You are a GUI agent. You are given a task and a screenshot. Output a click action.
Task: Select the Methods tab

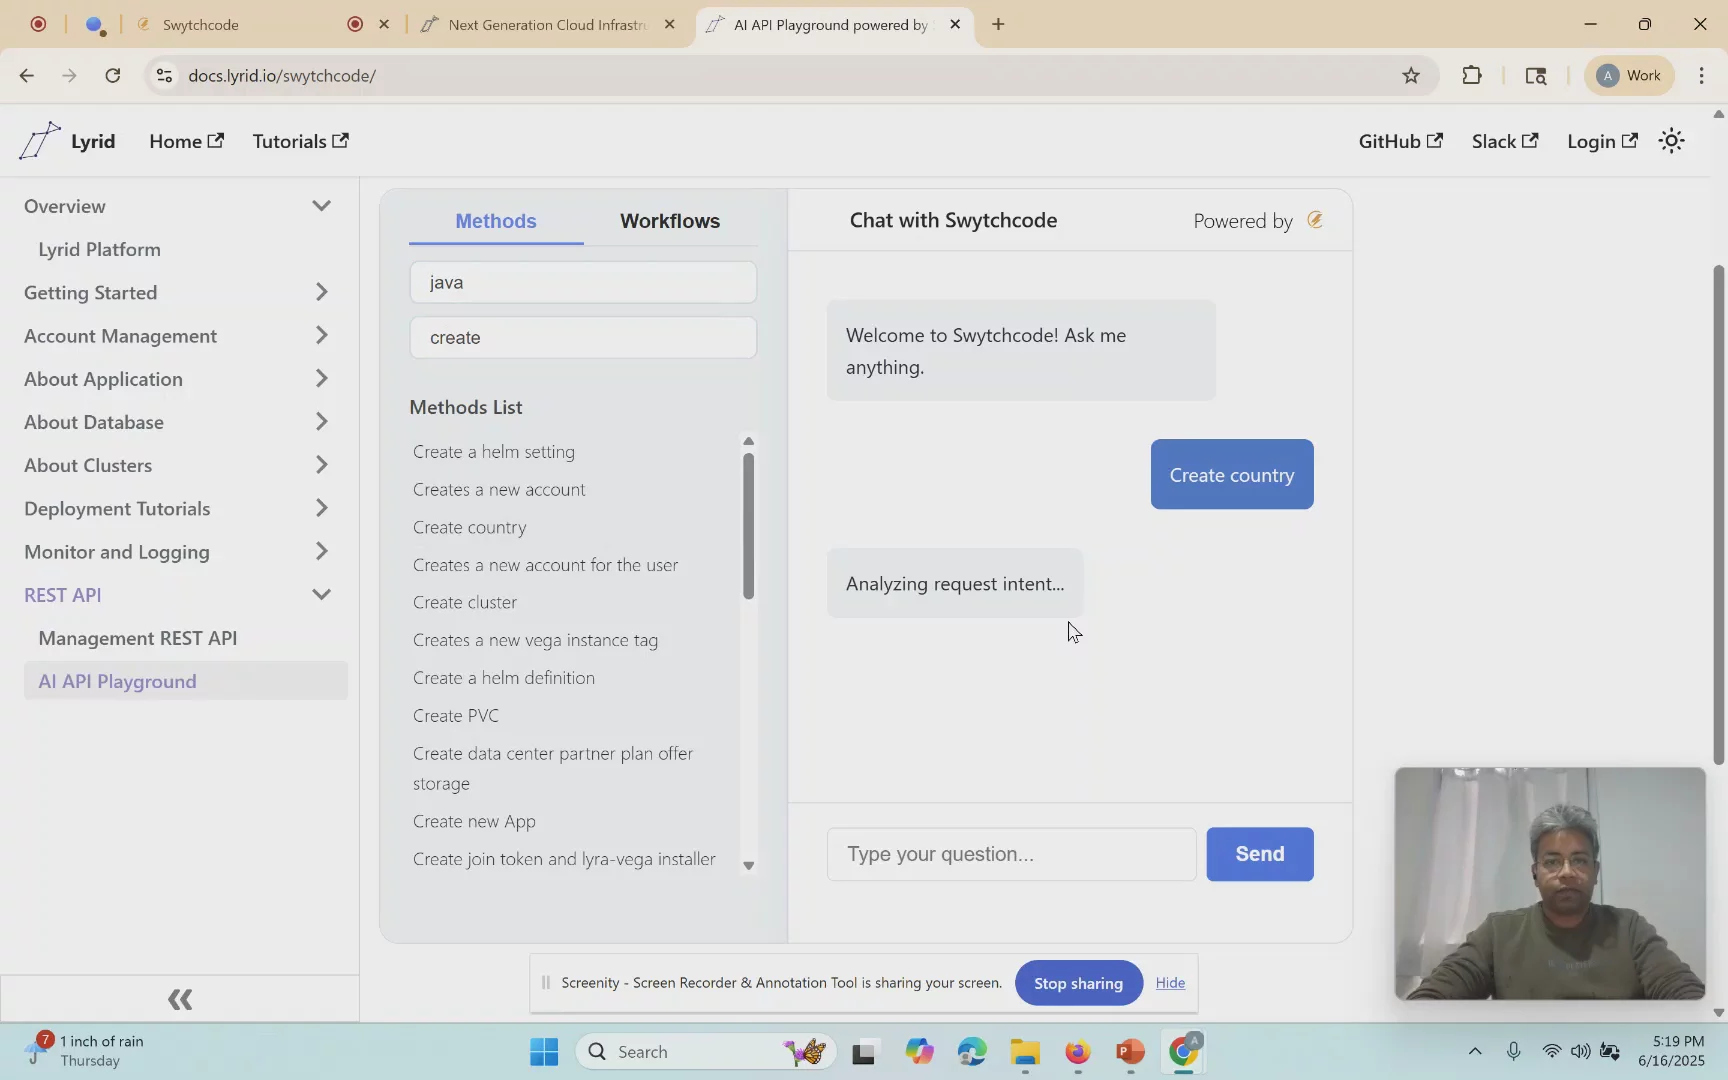[495, 221]
